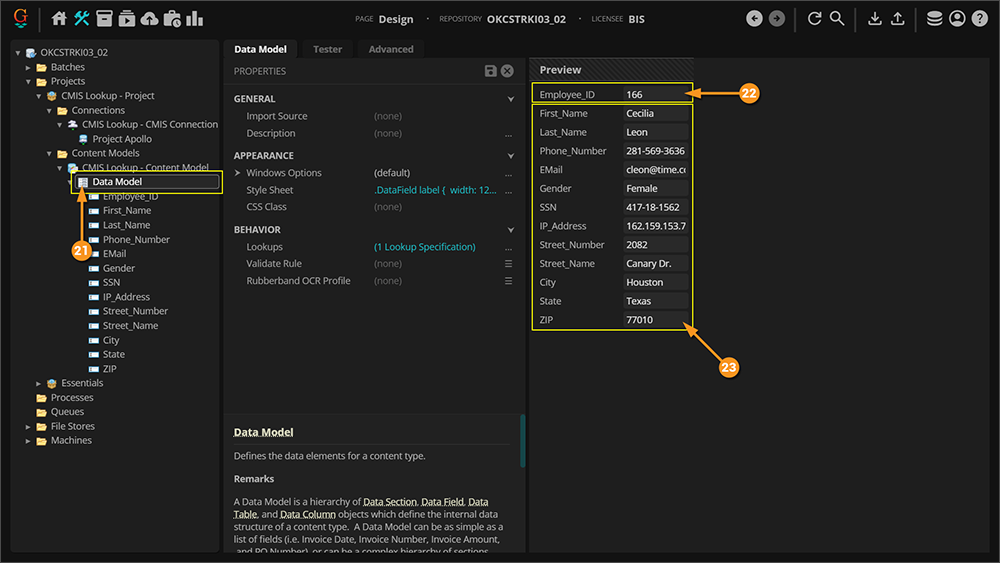Switch to the Tester tab

(327, 49)
